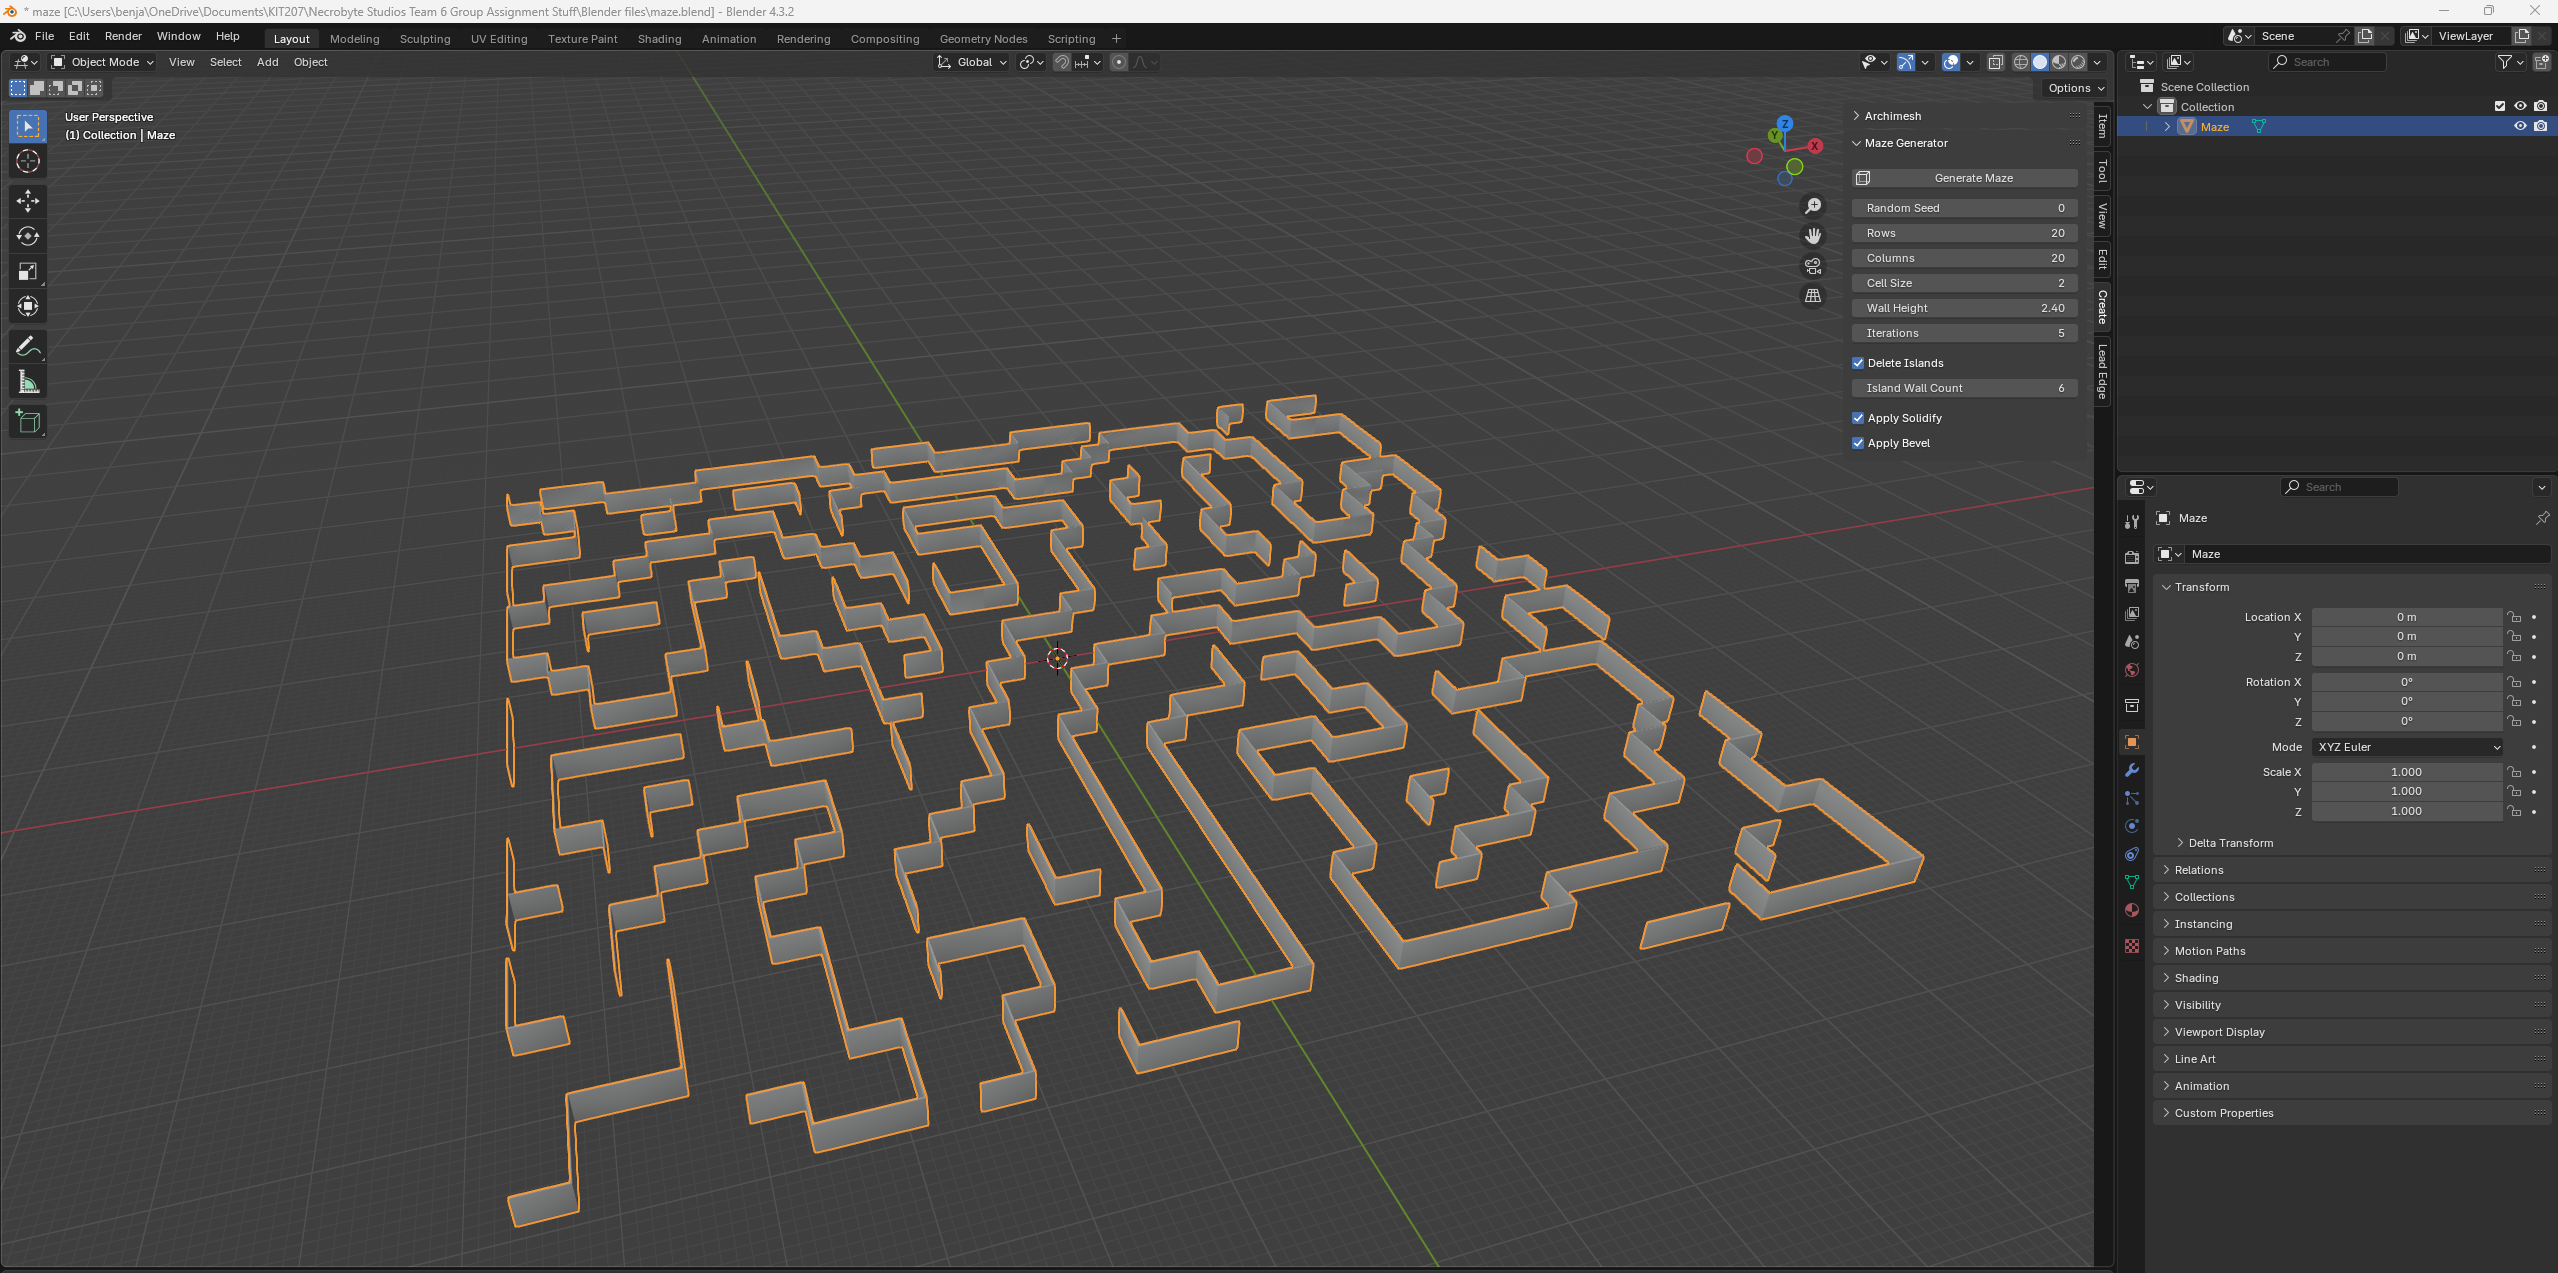Click the viewport zoom magnifier icon

[1812, 206]
